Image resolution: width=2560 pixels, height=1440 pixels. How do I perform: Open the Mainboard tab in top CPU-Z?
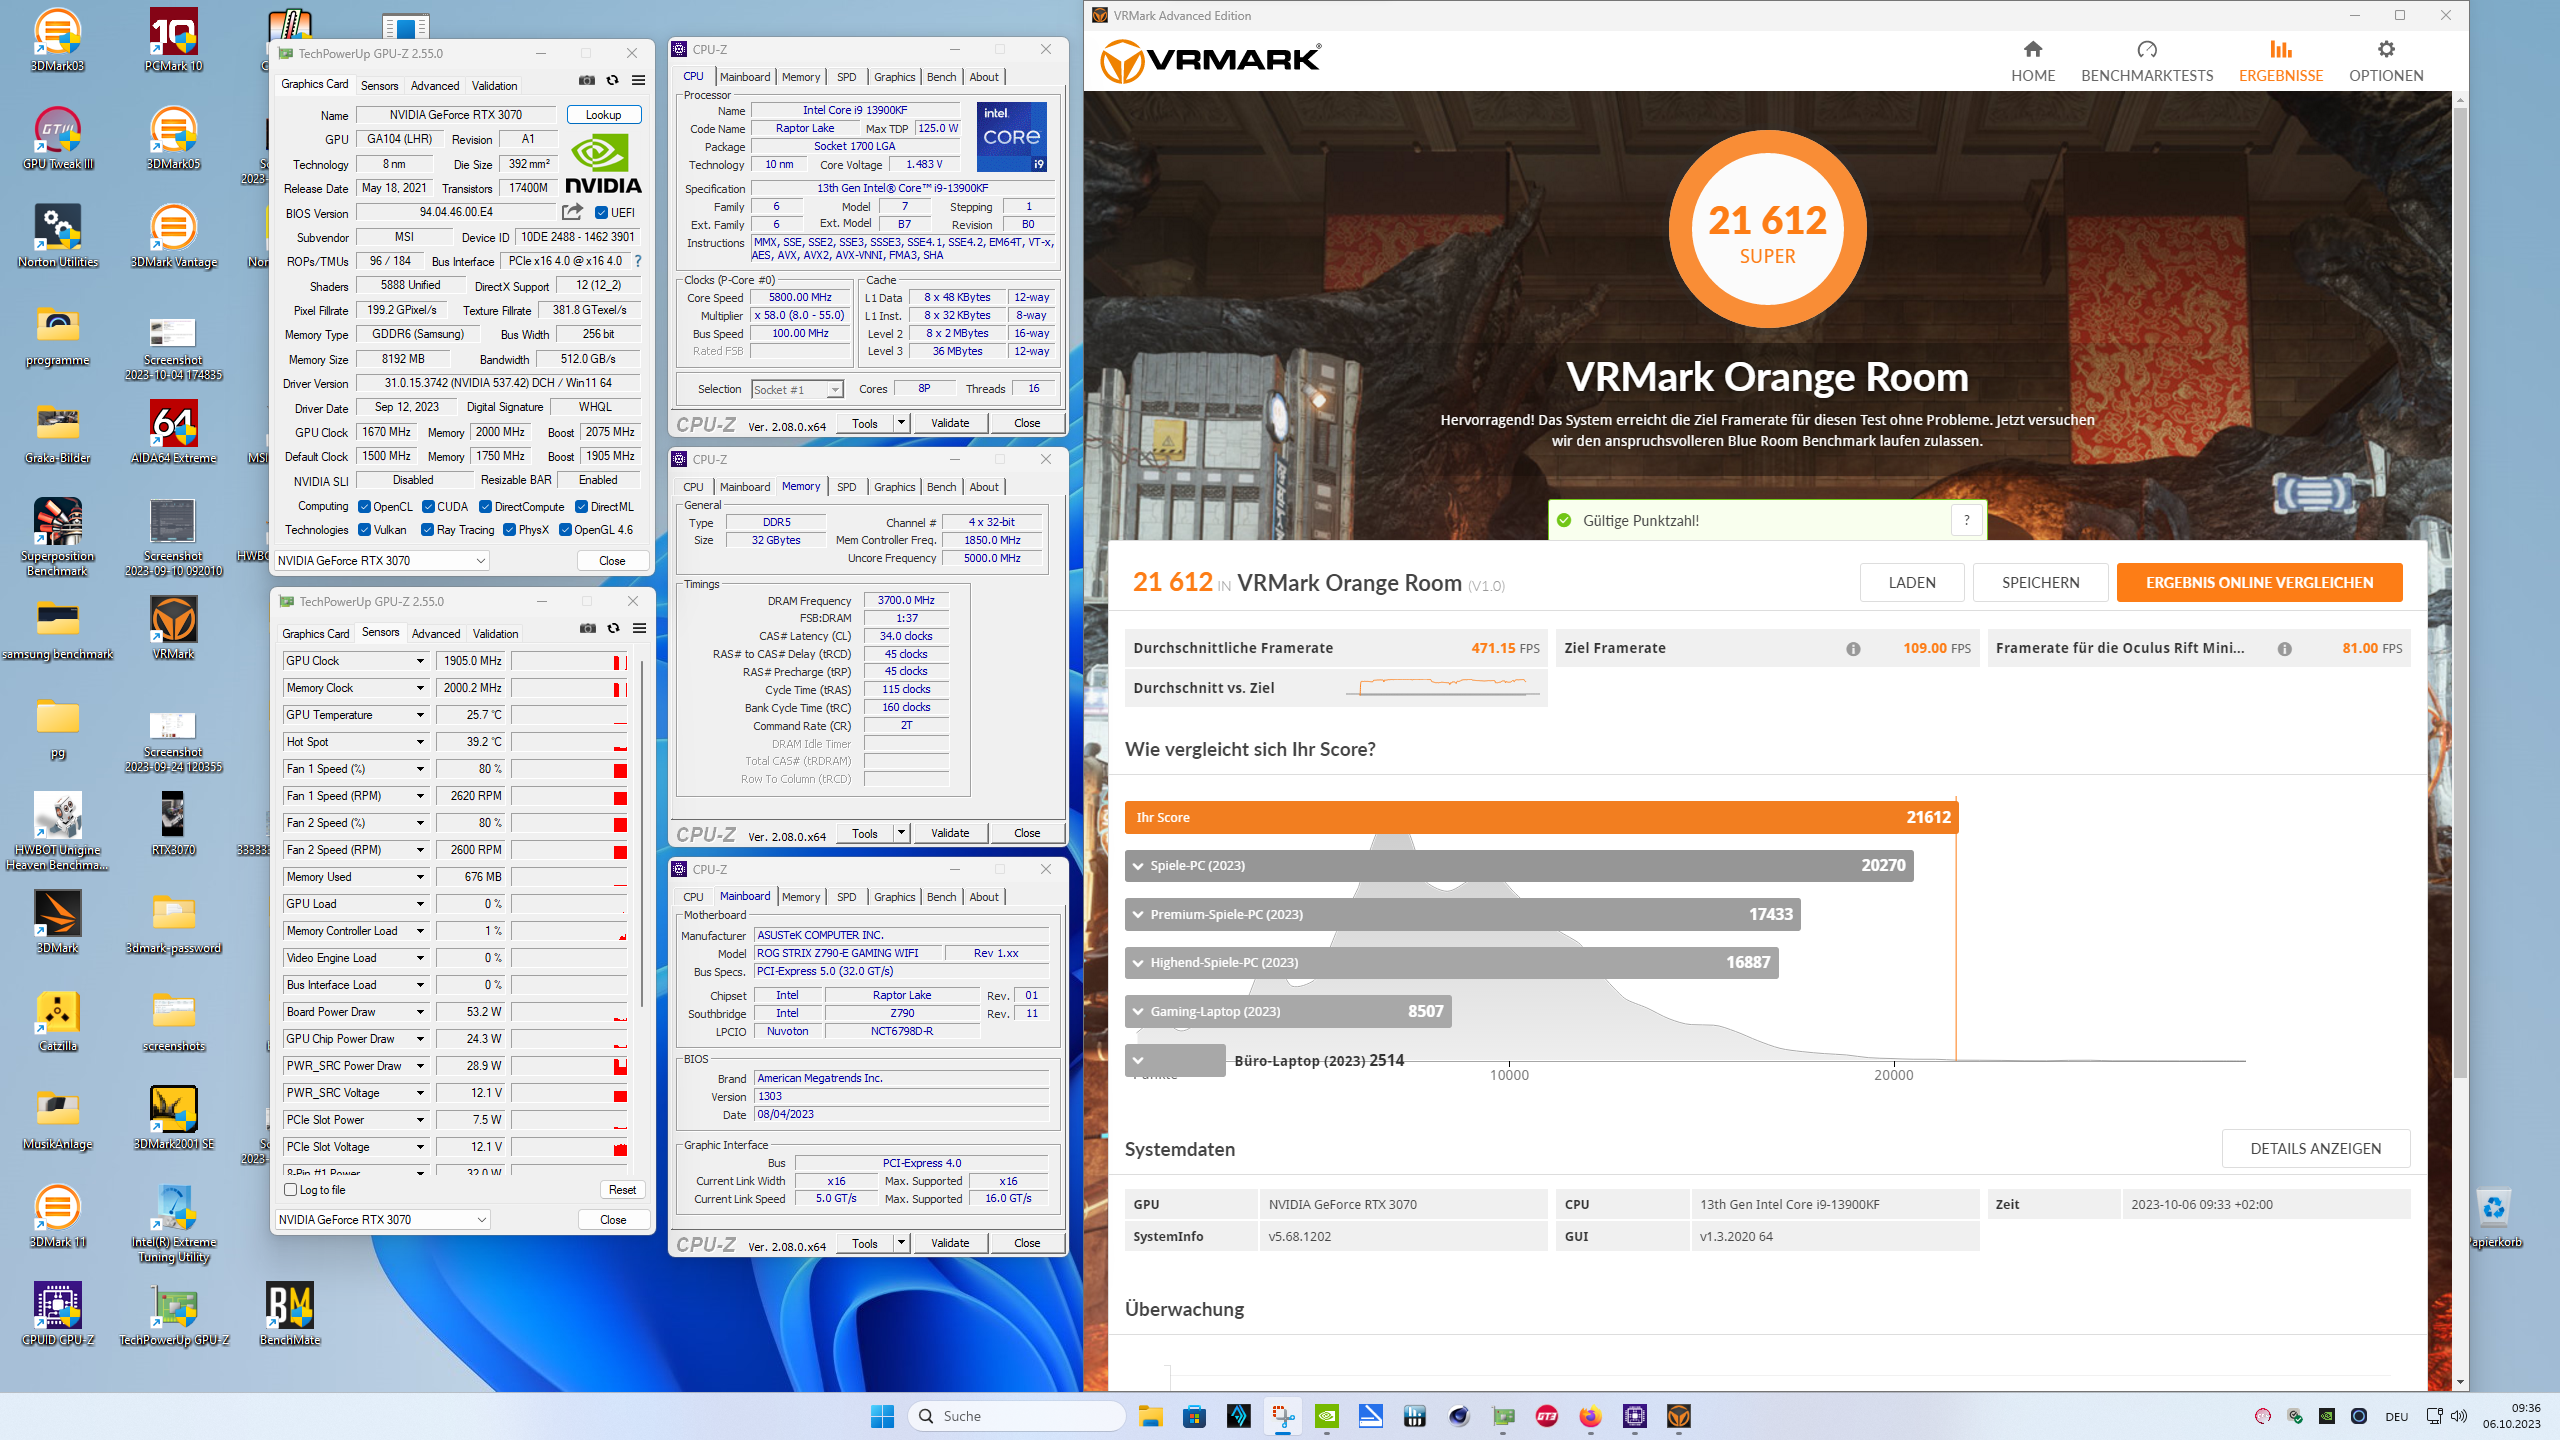click(745, 77)
